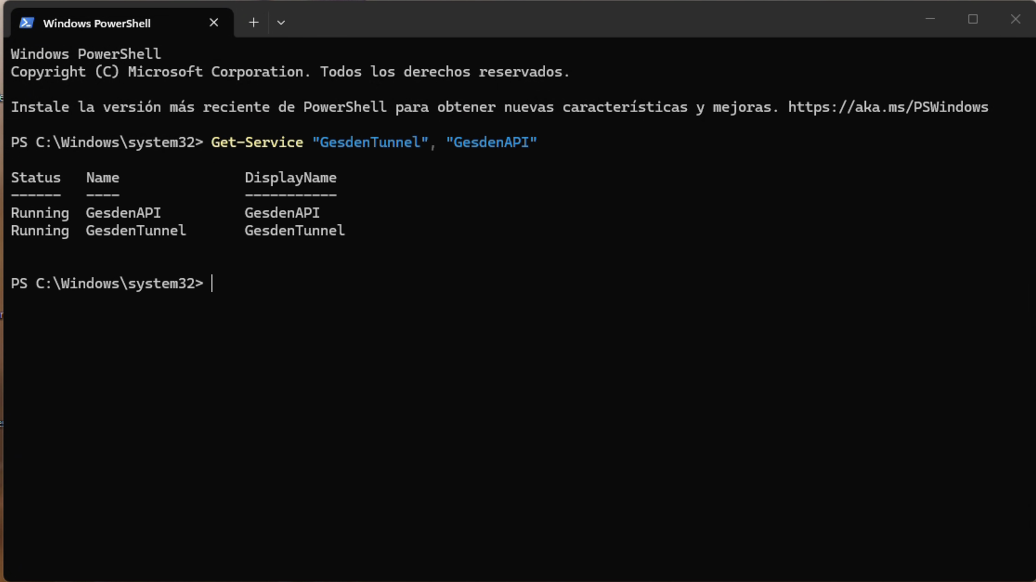
Task: Click GesdenAPI in DisplayName column
Action: tap(282, 213)
